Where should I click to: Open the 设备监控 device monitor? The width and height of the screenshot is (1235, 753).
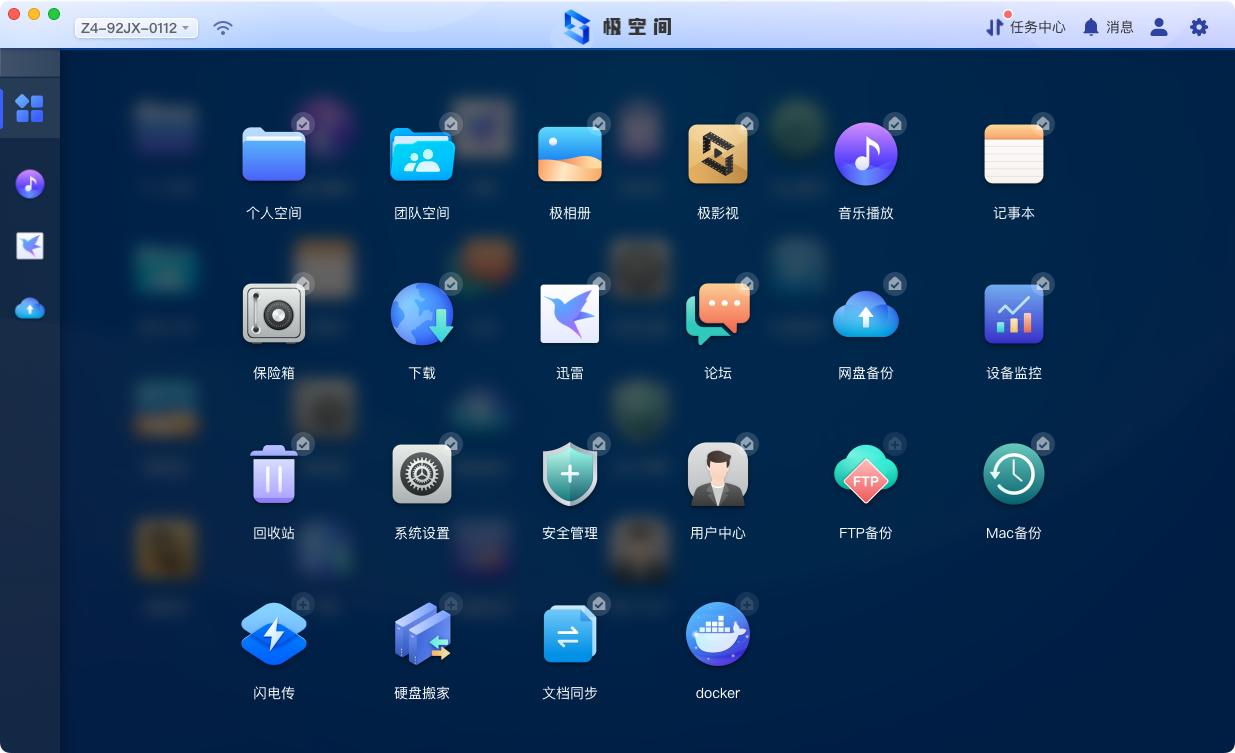[x=1014, y=314]
